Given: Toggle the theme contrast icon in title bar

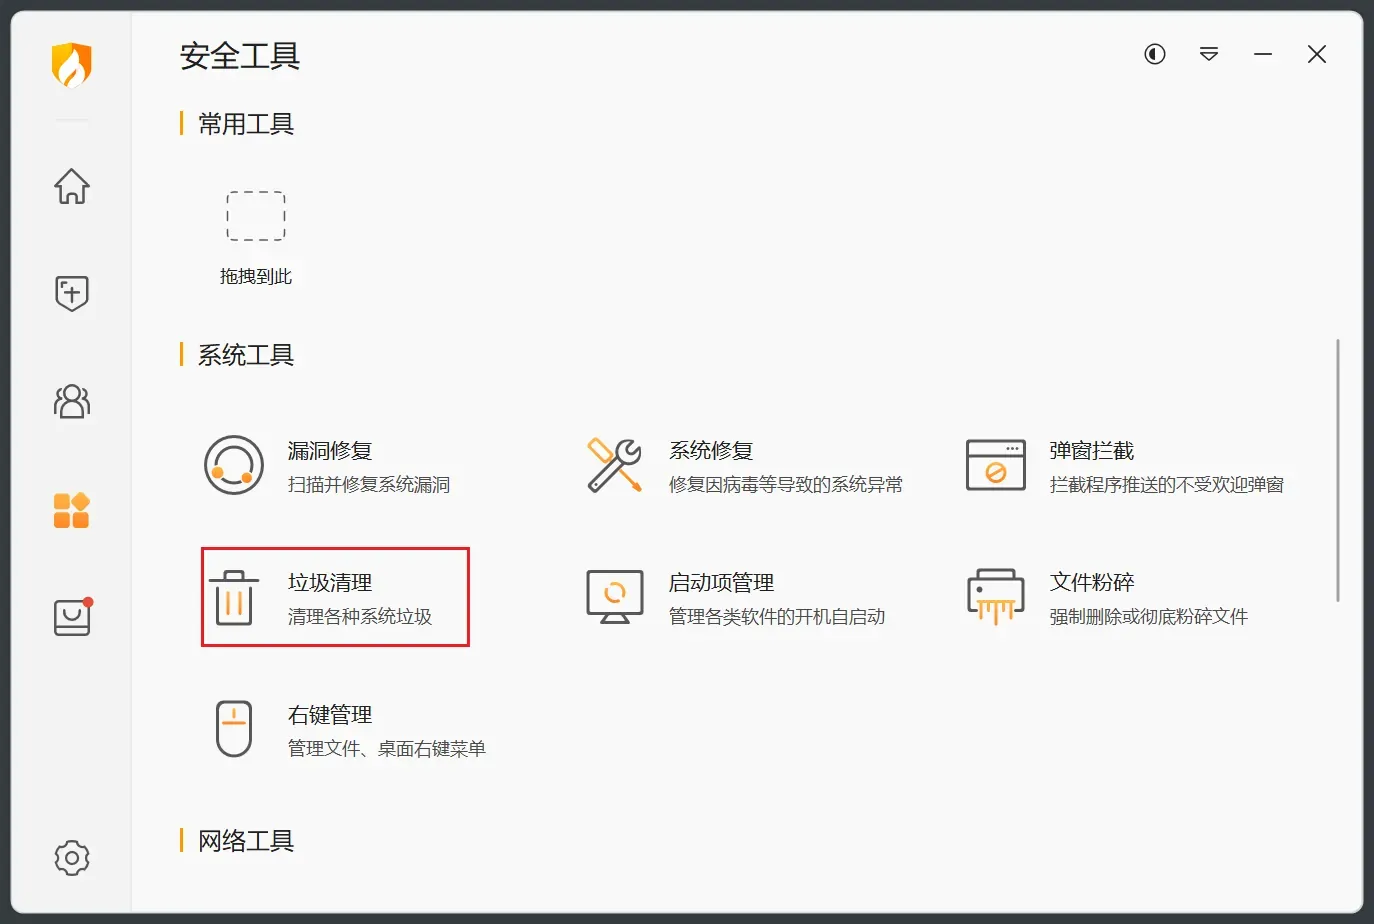Looking at the screenshot, I should point(1155,54).
